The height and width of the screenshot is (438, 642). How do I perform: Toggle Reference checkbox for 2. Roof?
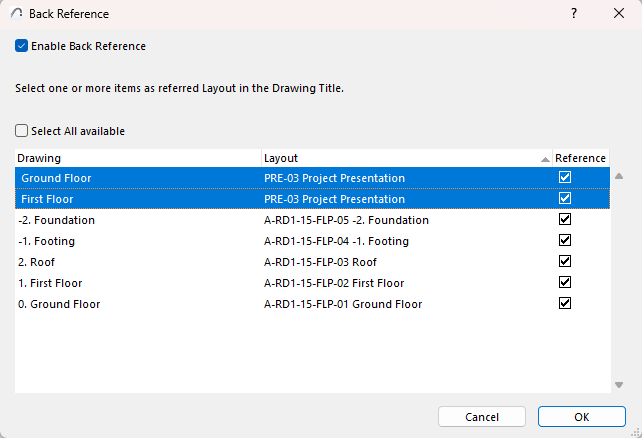coord(565,261)
